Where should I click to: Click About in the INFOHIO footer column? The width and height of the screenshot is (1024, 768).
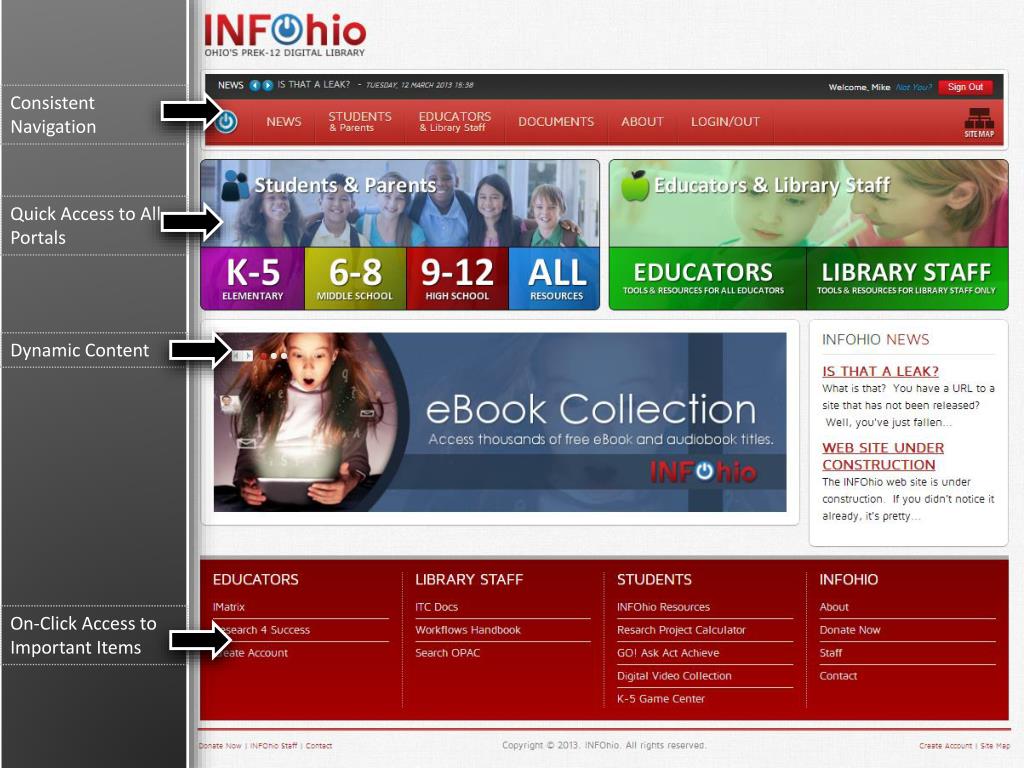pos(834,607)
